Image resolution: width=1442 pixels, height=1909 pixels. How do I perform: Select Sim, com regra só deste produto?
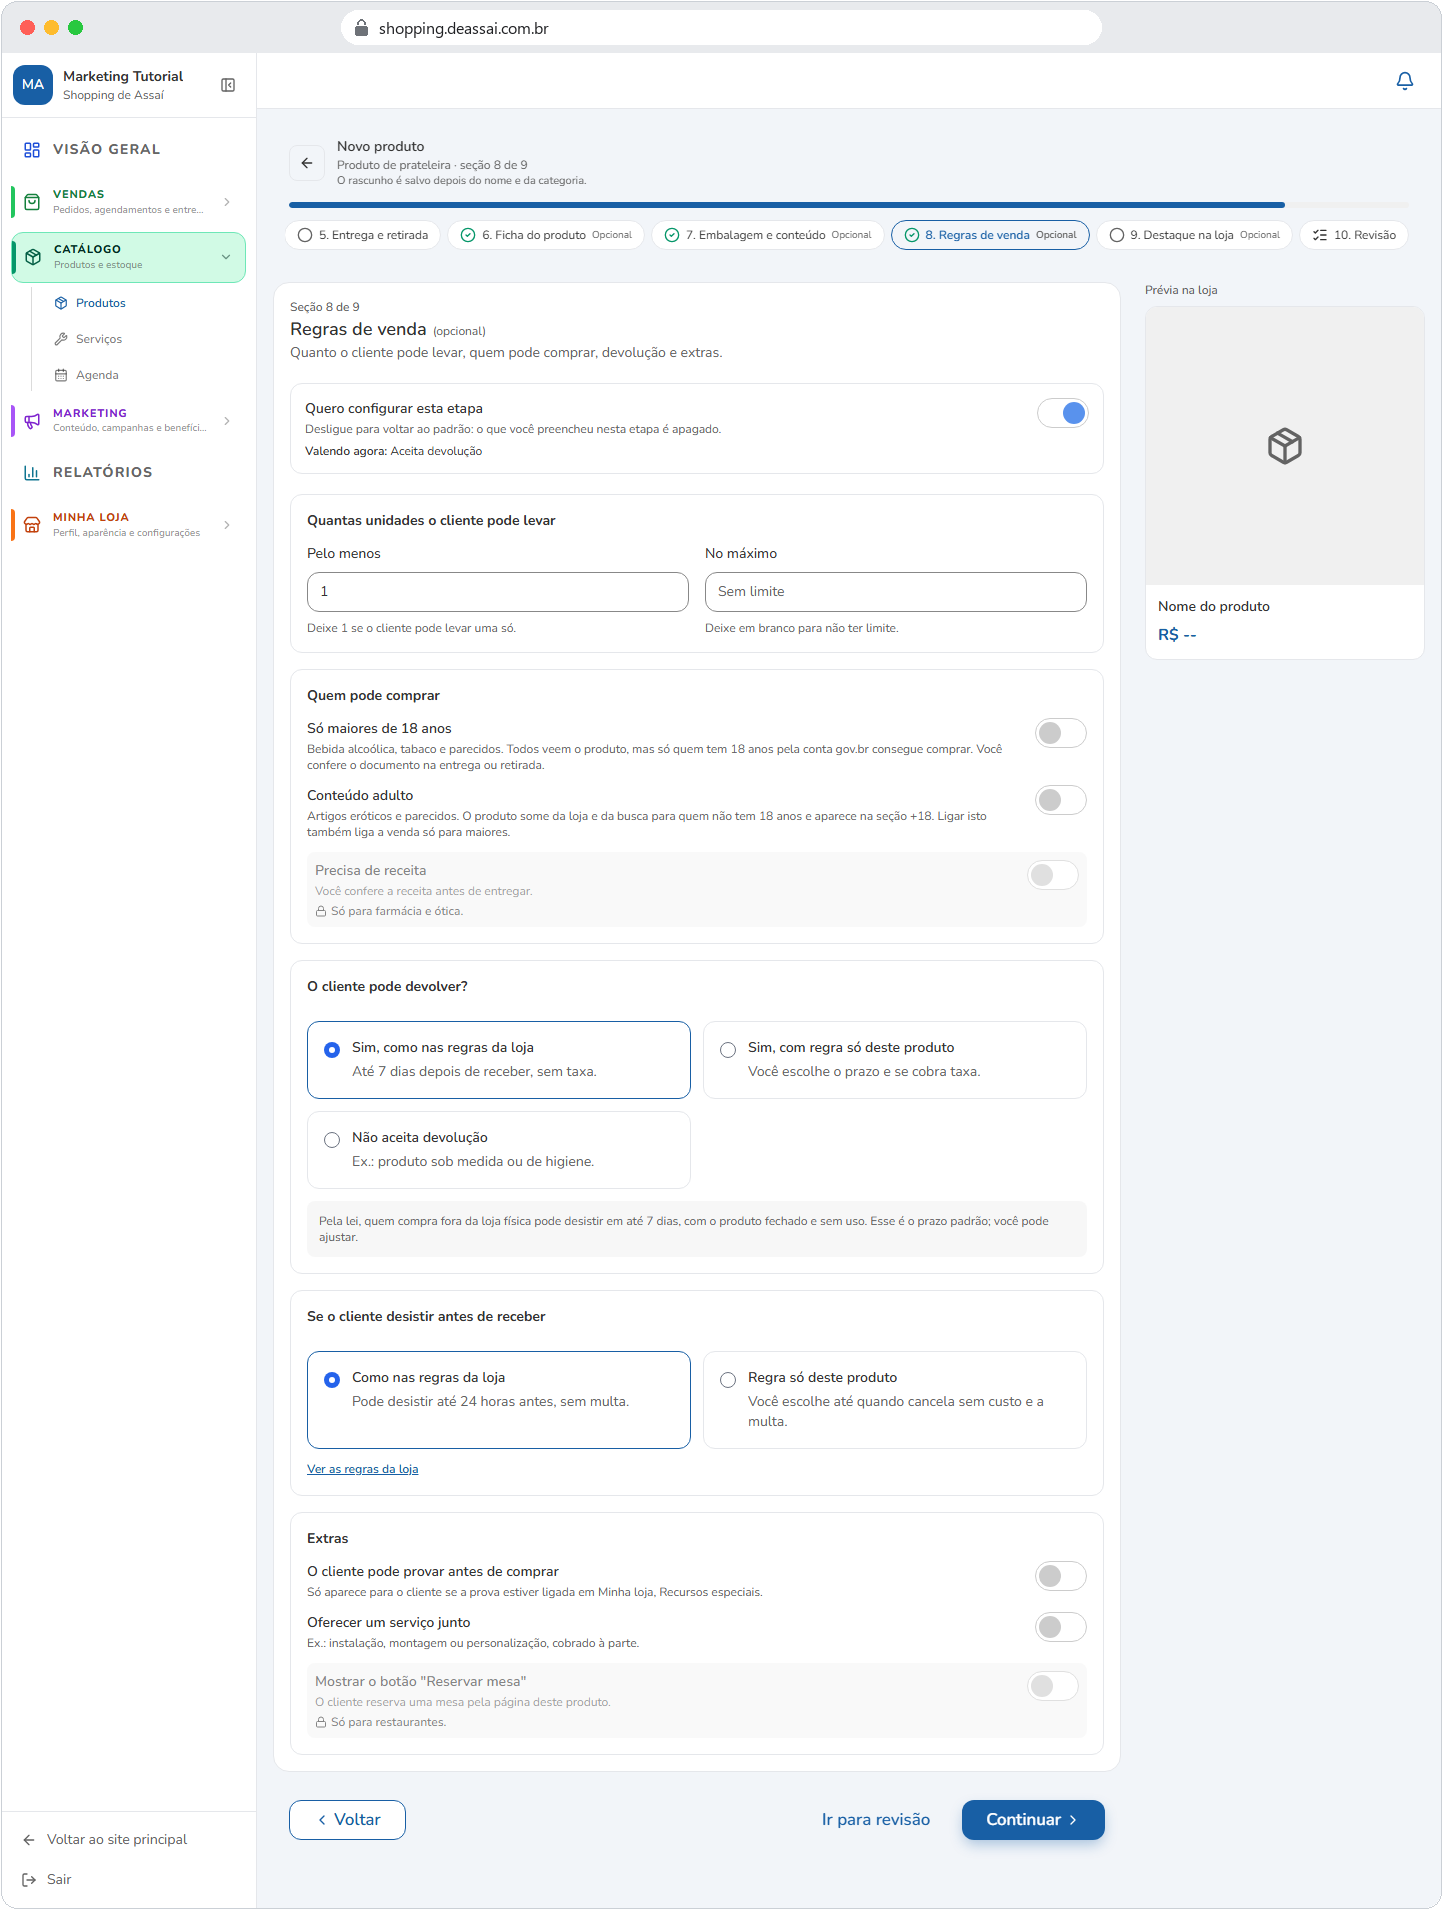(x=895, y=1060)
